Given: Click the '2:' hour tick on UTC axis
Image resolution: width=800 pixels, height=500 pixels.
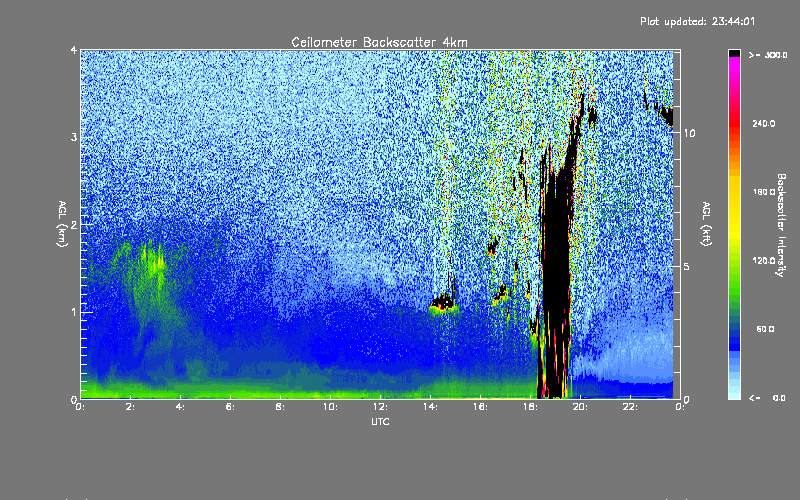Looking at the screenshot, I should tap(131, 407).
